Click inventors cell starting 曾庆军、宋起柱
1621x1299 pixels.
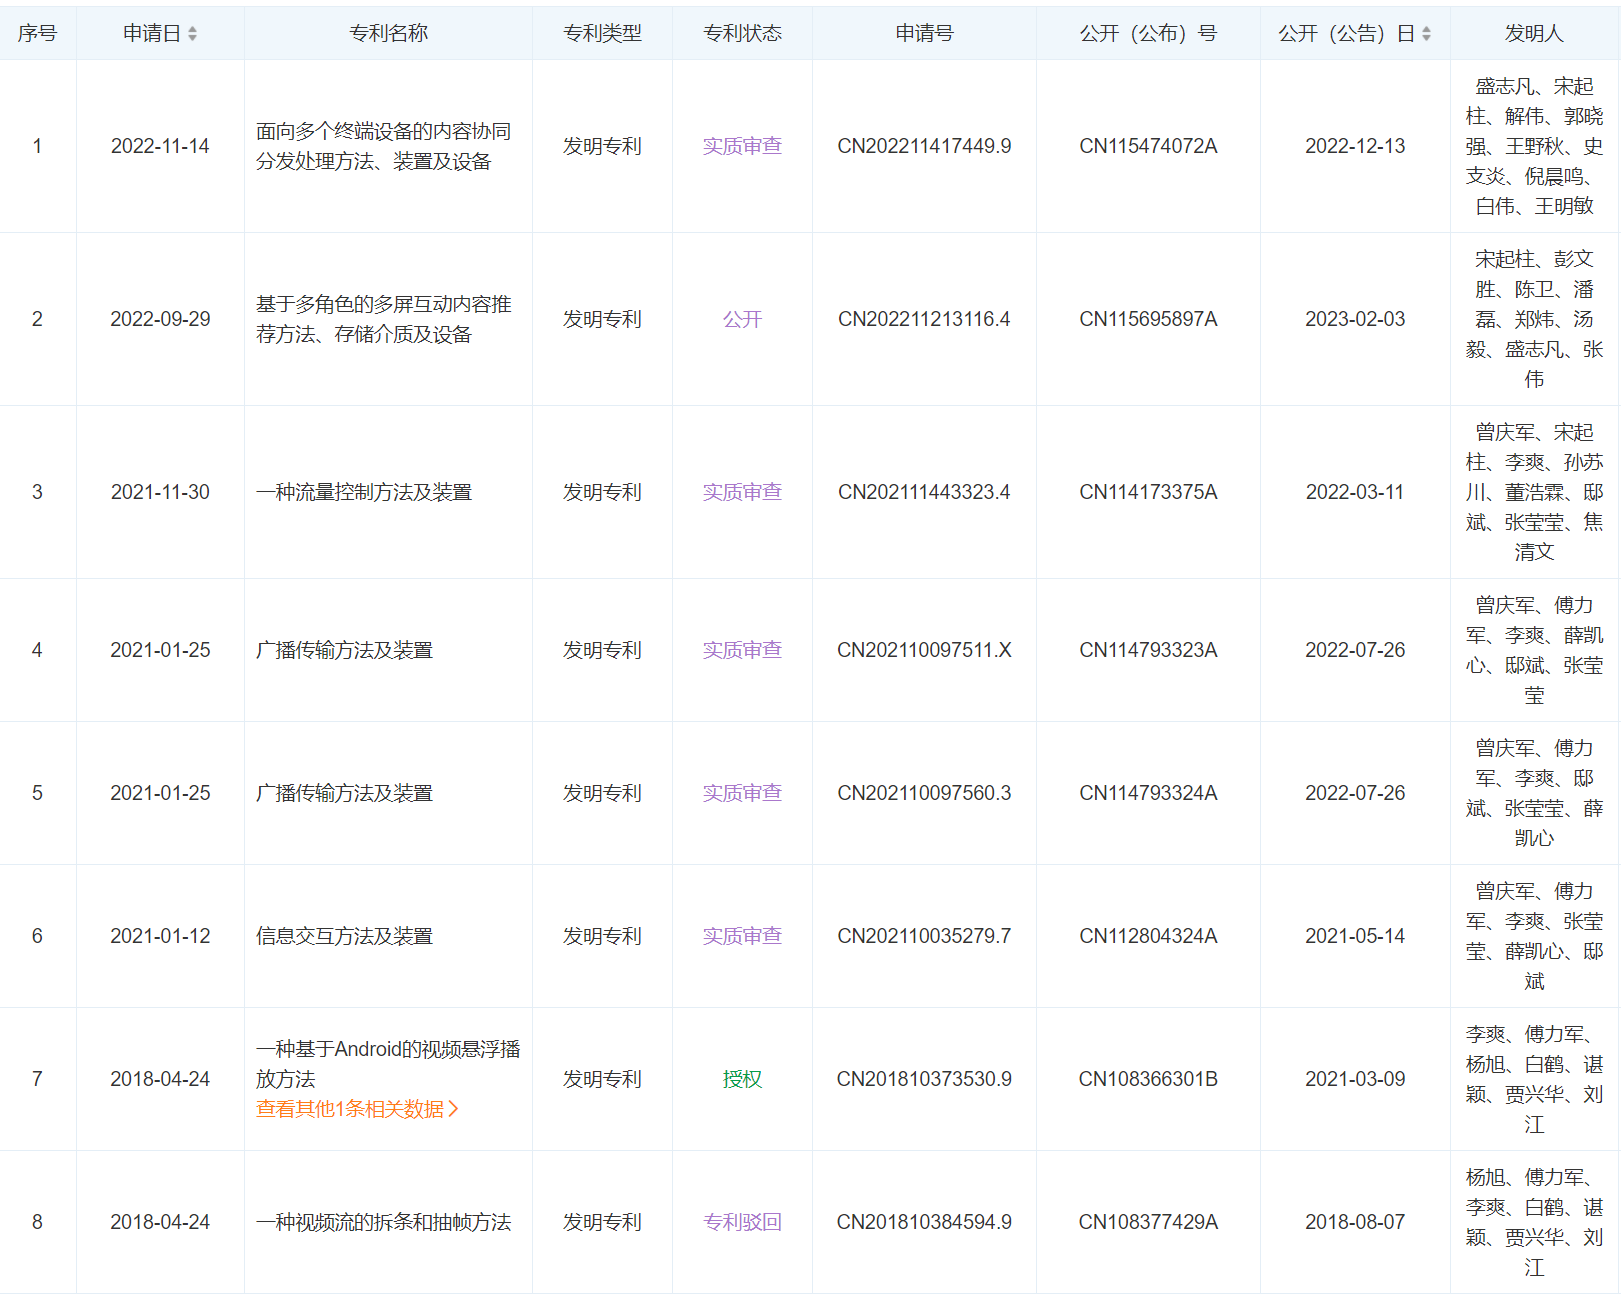tap(1534, 492)
